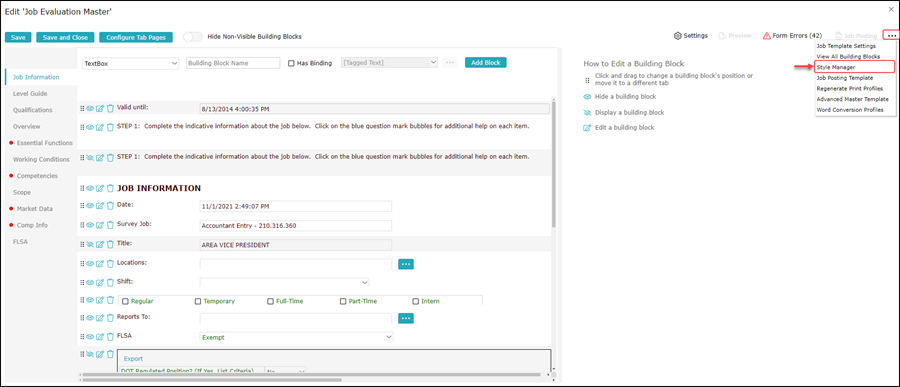Open the FLSA Exempt dropdown
Image resolution: width=900 pixels, height=387 pixels.
(297, 338)
